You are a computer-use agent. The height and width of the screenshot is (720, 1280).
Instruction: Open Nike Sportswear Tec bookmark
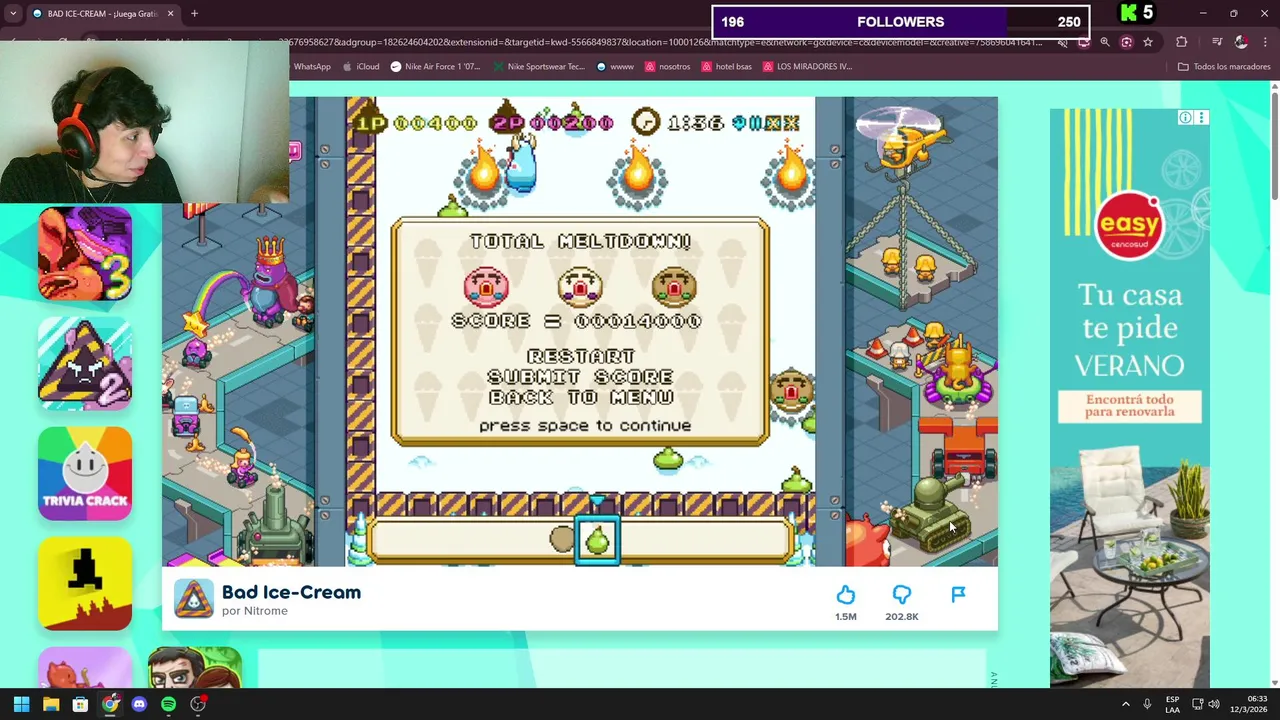pos(538,67)
